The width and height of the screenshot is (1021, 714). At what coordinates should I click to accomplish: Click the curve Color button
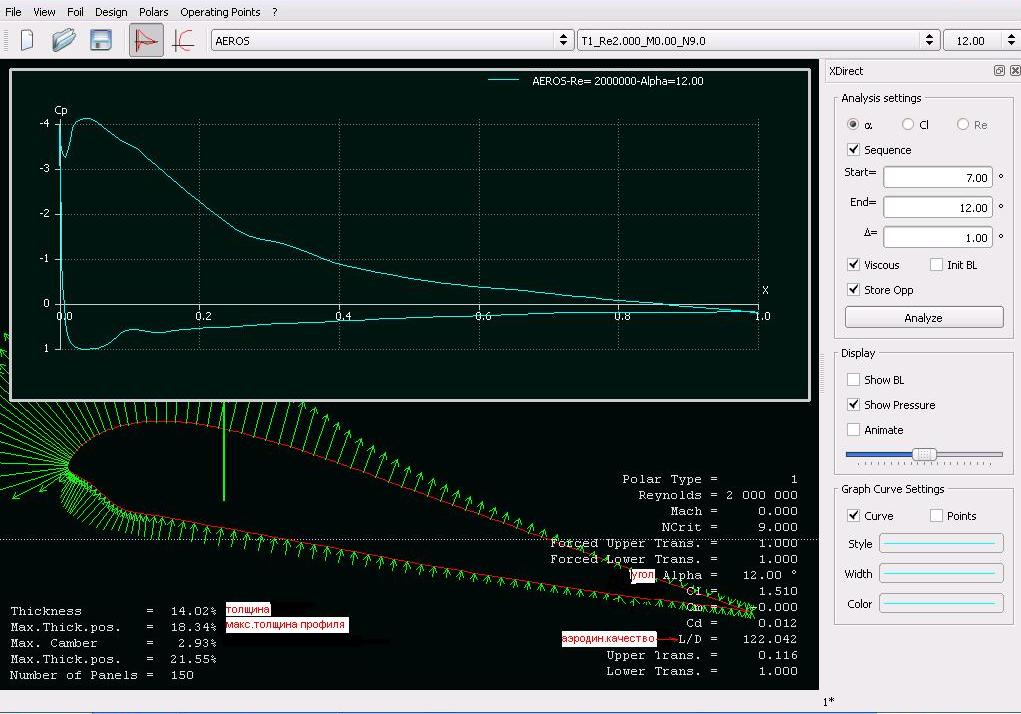point(940,604)
